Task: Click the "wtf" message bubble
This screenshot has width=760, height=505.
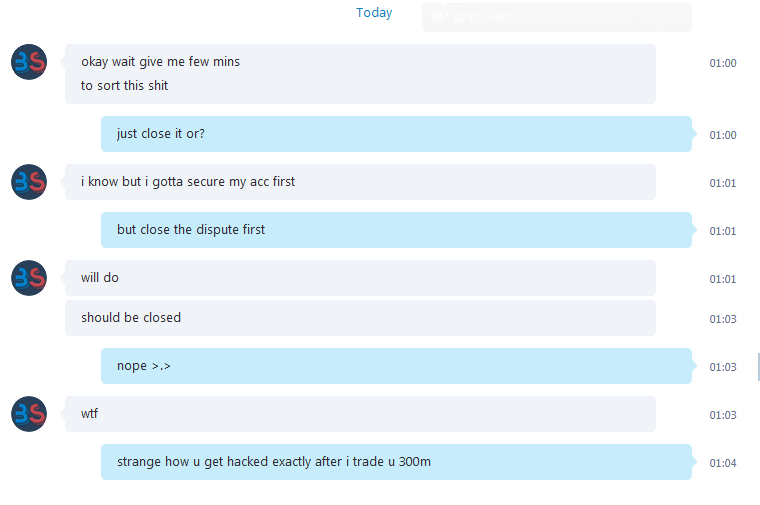Action: (360, 414)
